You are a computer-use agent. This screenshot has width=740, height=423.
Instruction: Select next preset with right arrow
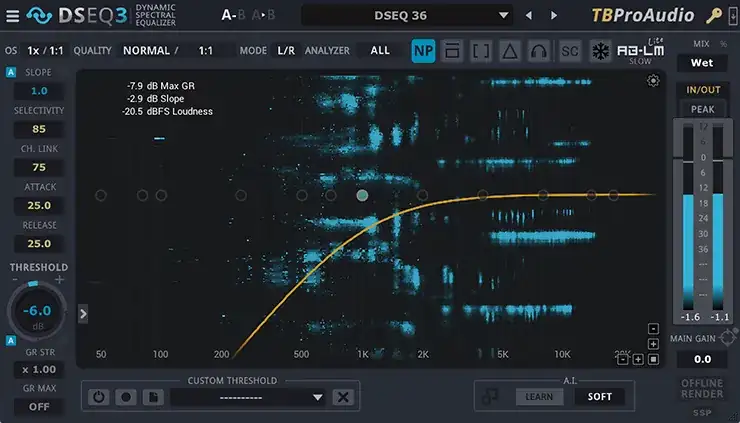[x=554, y=16]
